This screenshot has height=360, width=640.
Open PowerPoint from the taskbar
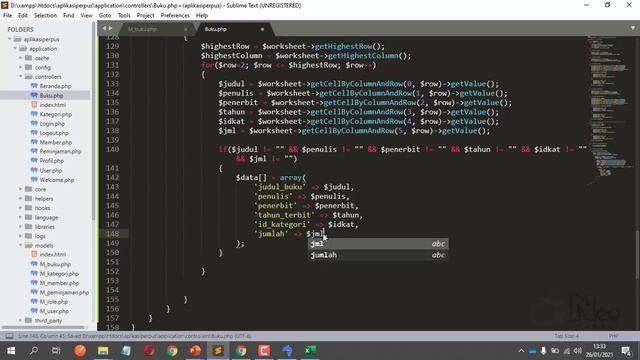(195, 351)
